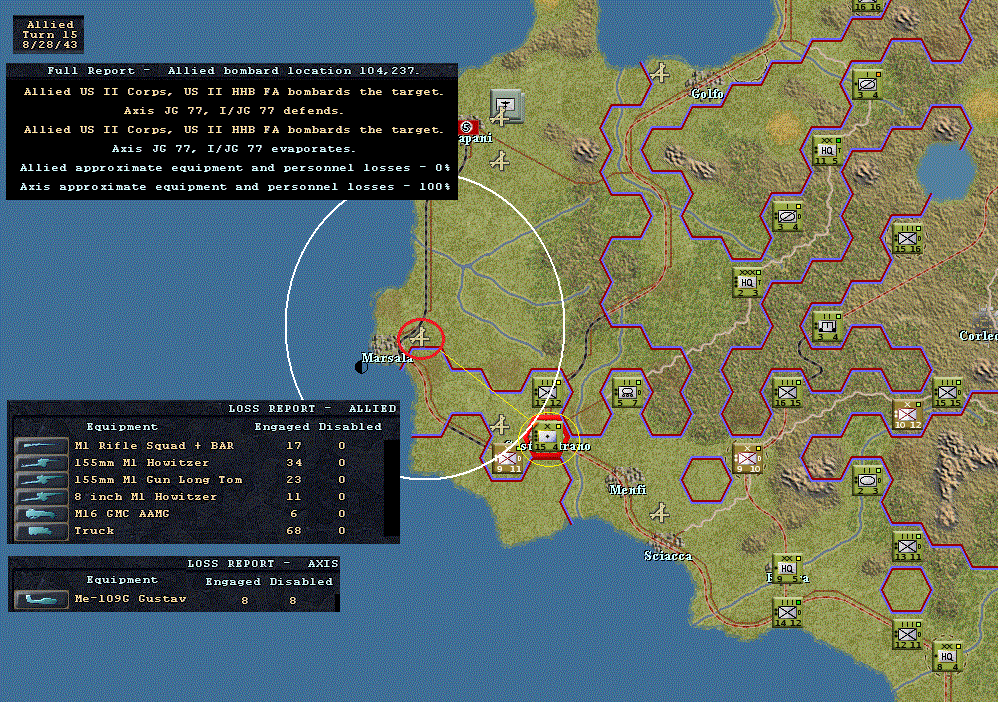
Task: Select the brown infantry unit 9-10
Action: coord(747,460)
